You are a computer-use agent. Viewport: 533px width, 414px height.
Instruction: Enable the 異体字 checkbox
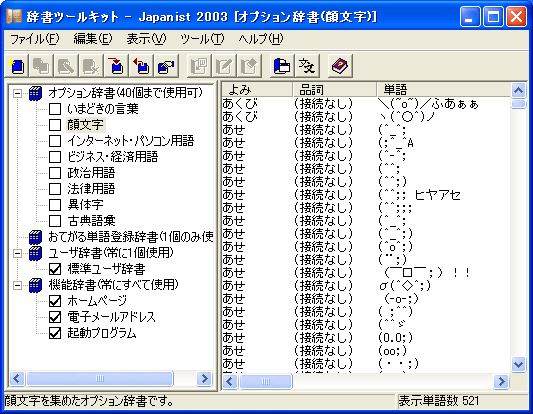tap(55, 205)
